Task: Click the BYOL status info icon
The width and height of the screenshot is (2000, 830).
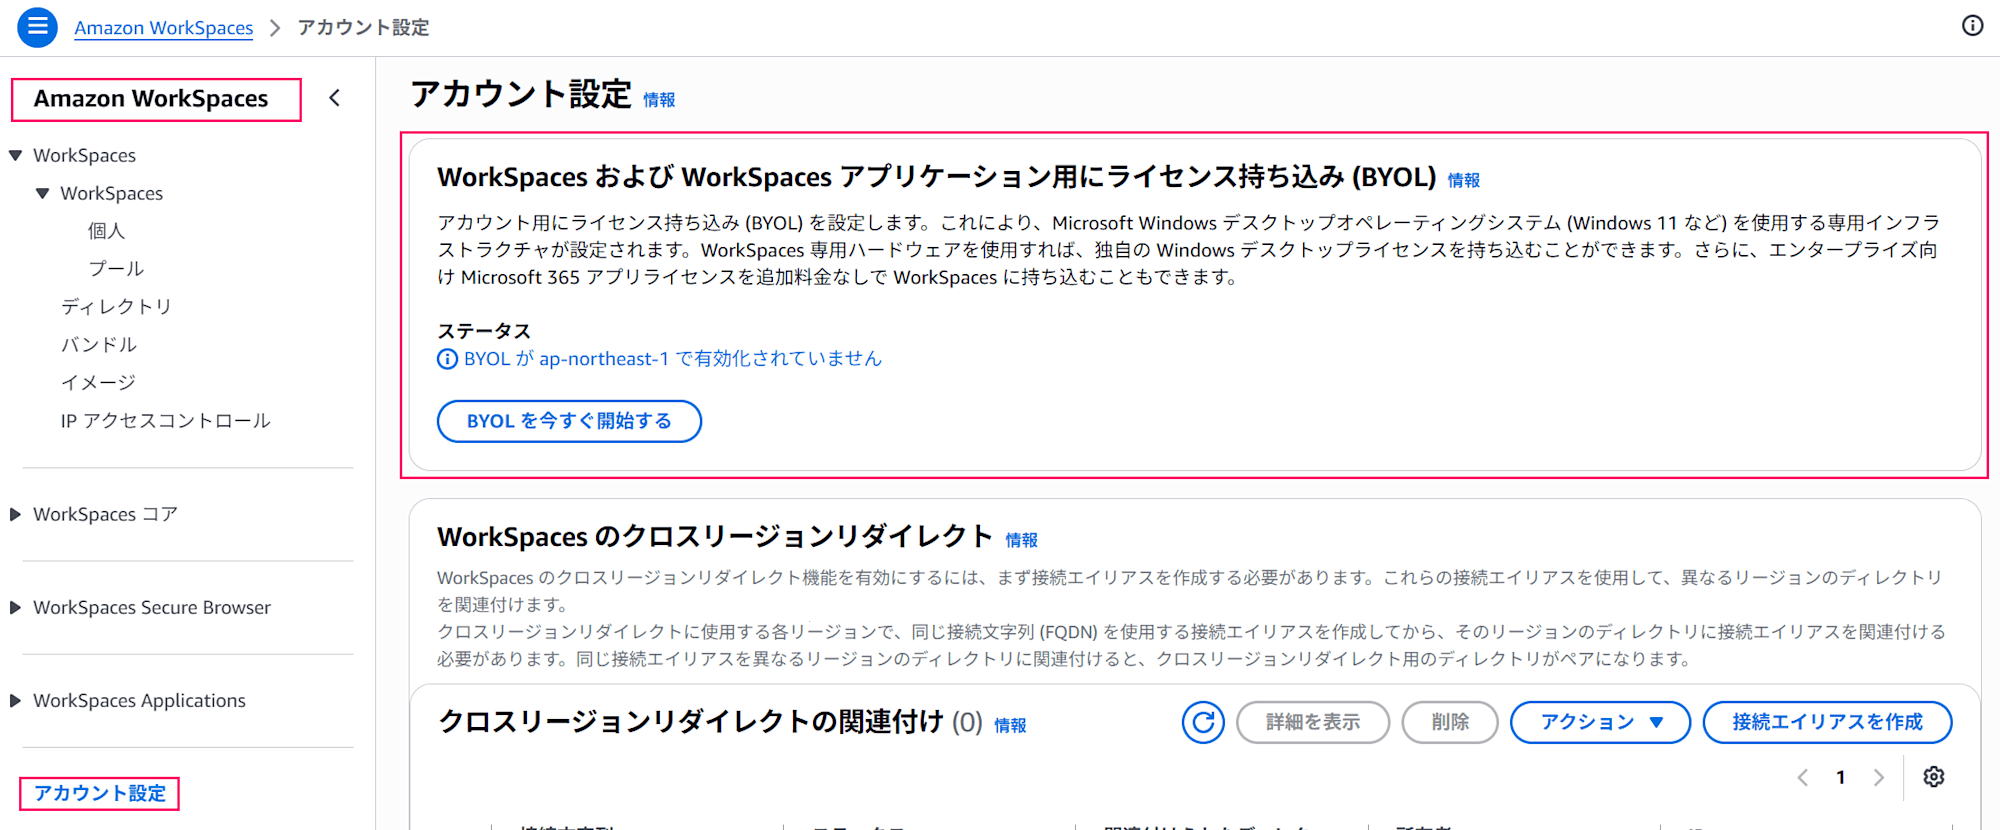Action: (x=447, y=359)
